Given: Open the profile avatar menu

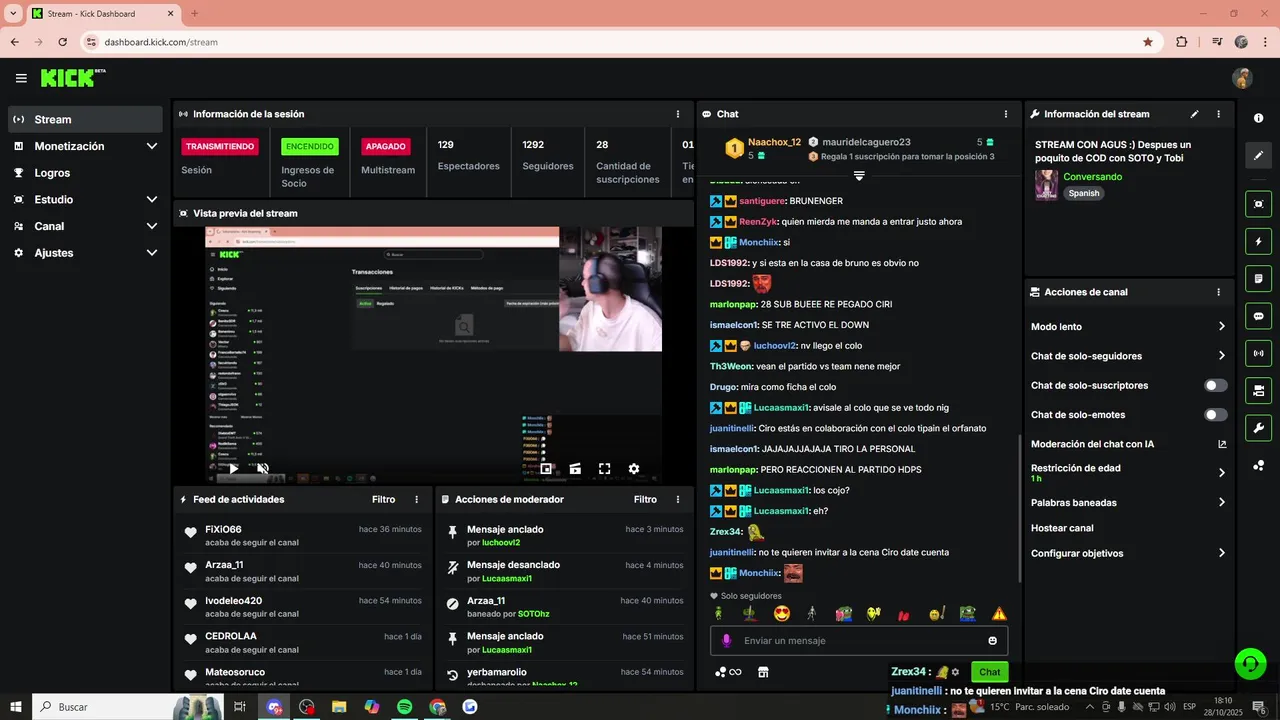Looking at the screenshot, I should point(1242,78).
